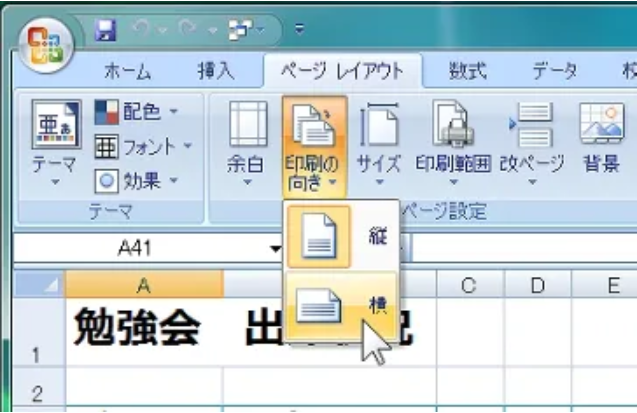Open the 効果 theme effects dropdown
The width and height of the screenshot is (637, 413).
tap(136, 181)
